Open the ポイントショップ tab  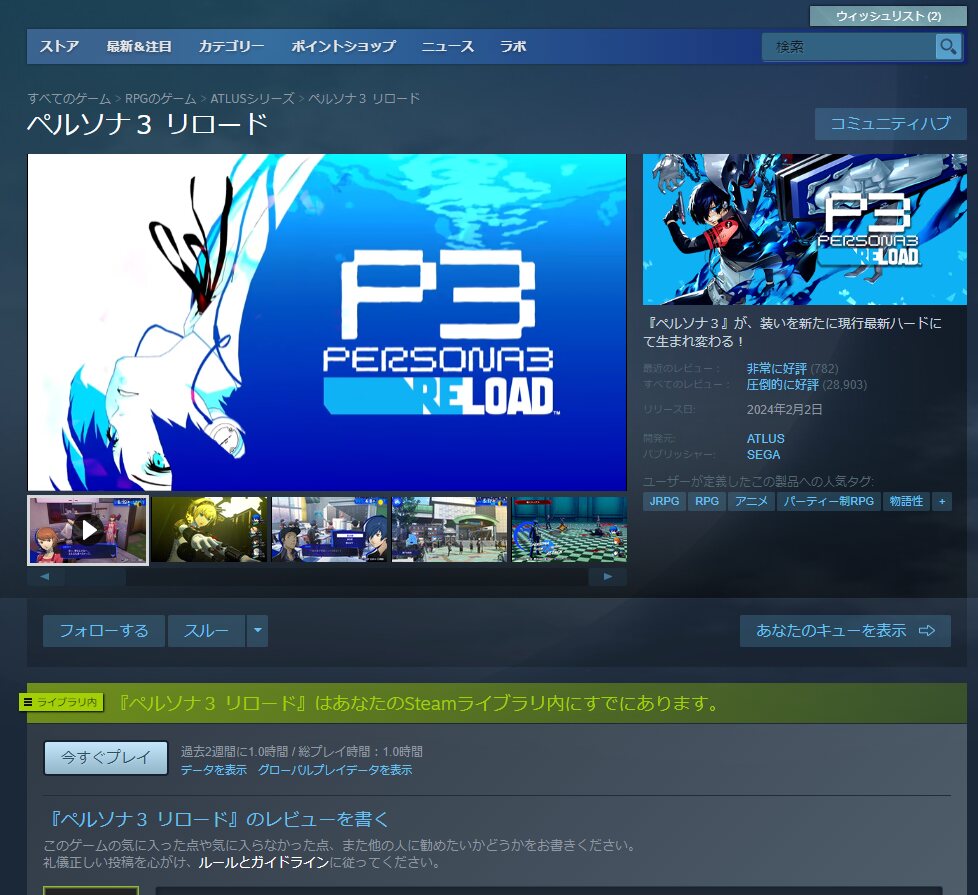pos(343,47)
